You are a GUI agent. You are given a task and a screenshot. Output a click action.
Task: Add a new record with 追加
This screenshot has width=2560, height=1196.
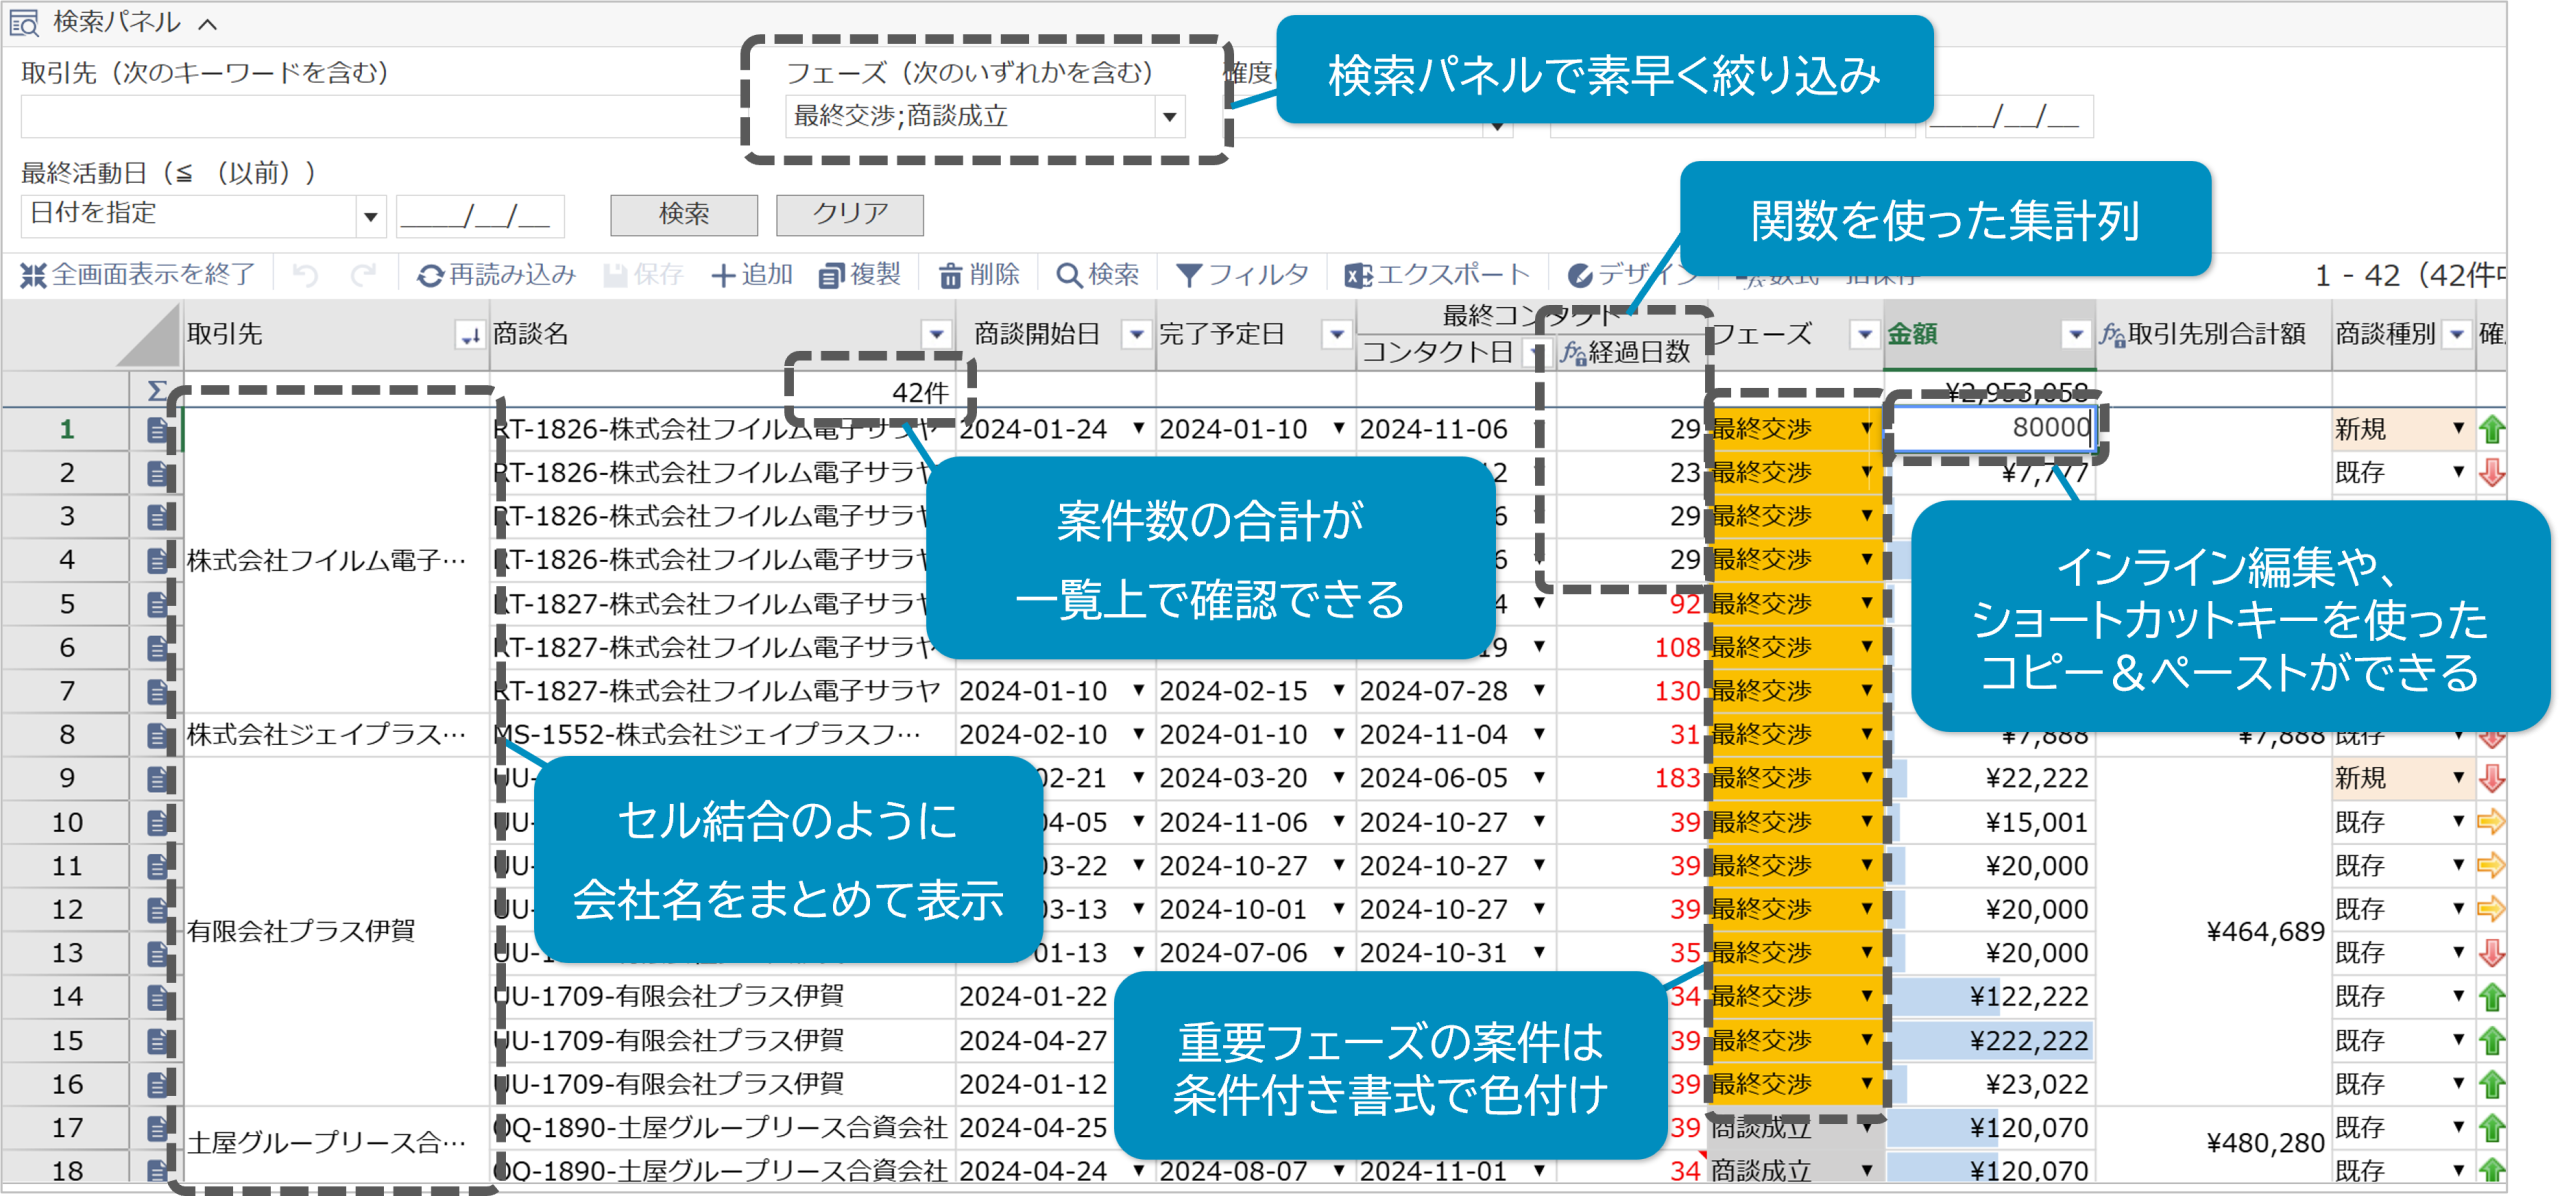pos(752,275)
